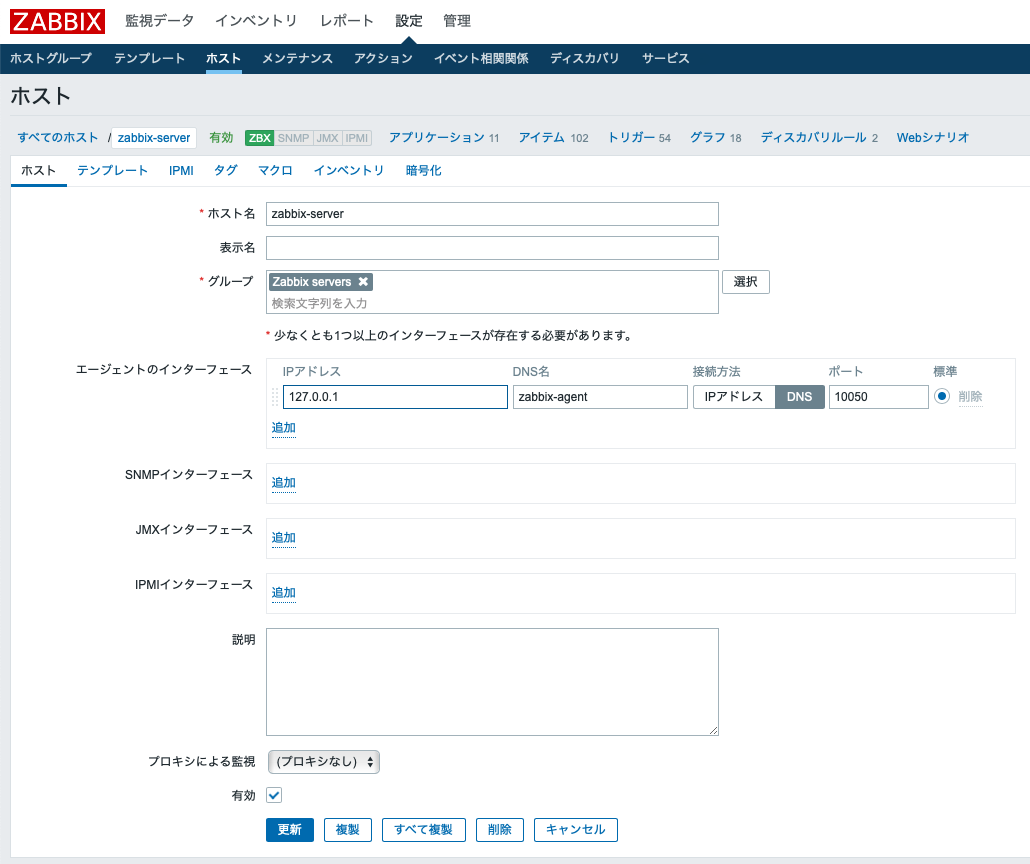Click the 選択 button next to グループ
This screenshot has width=1030, height=864.
pyautogui.click(x=745, y=281)
